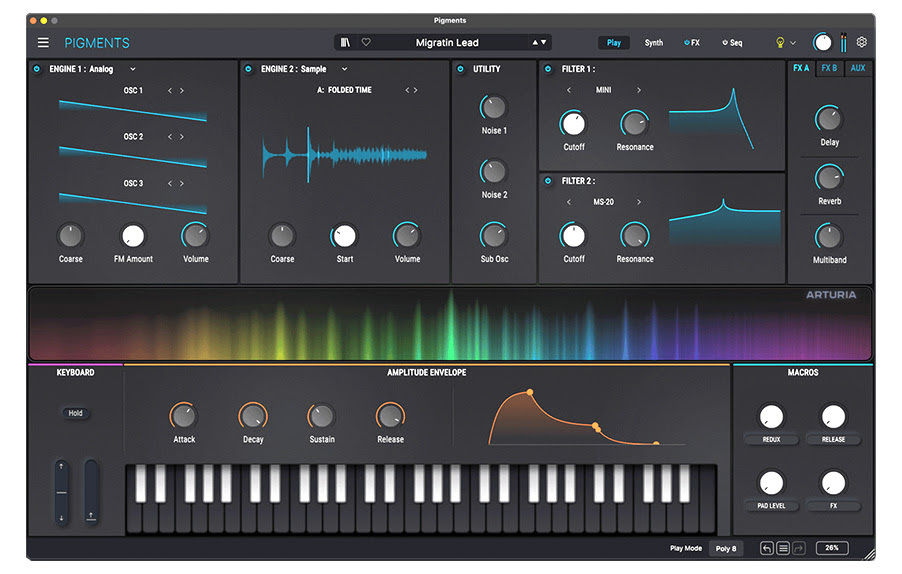The width and height of the screenshot is (902, 574).
Task: Click the Migratin Lead preset name
Action: (447, 43)
